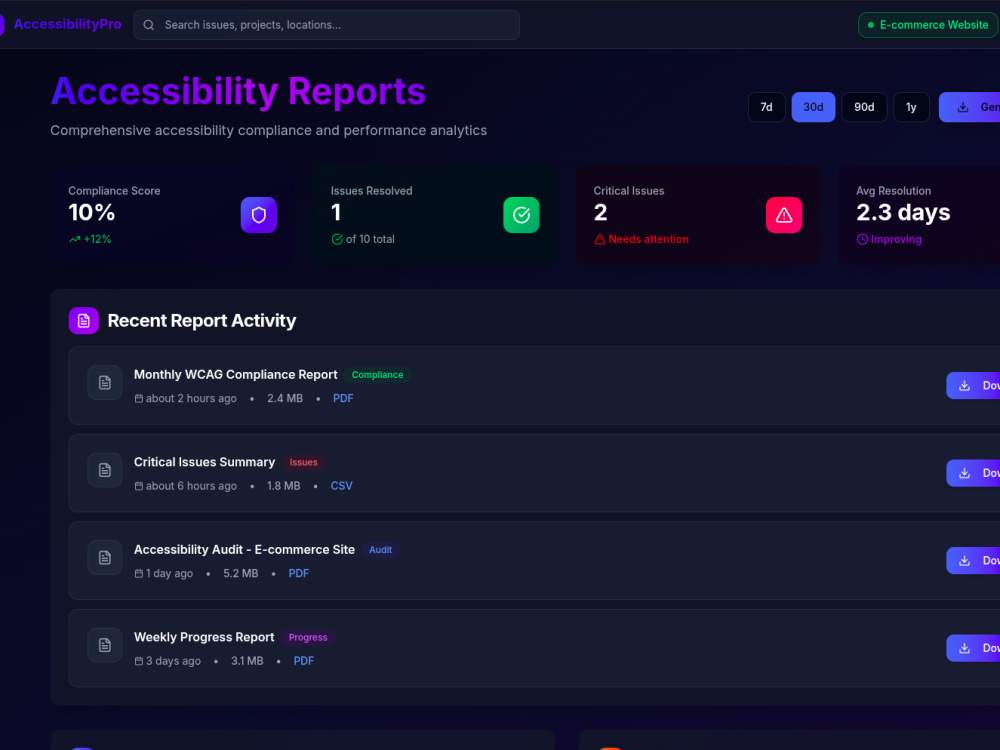Viewport: 1000px width, 750px height.
Task: Click the Monthly WCAG Compliance Report file icon
Action: click(105, 383)
